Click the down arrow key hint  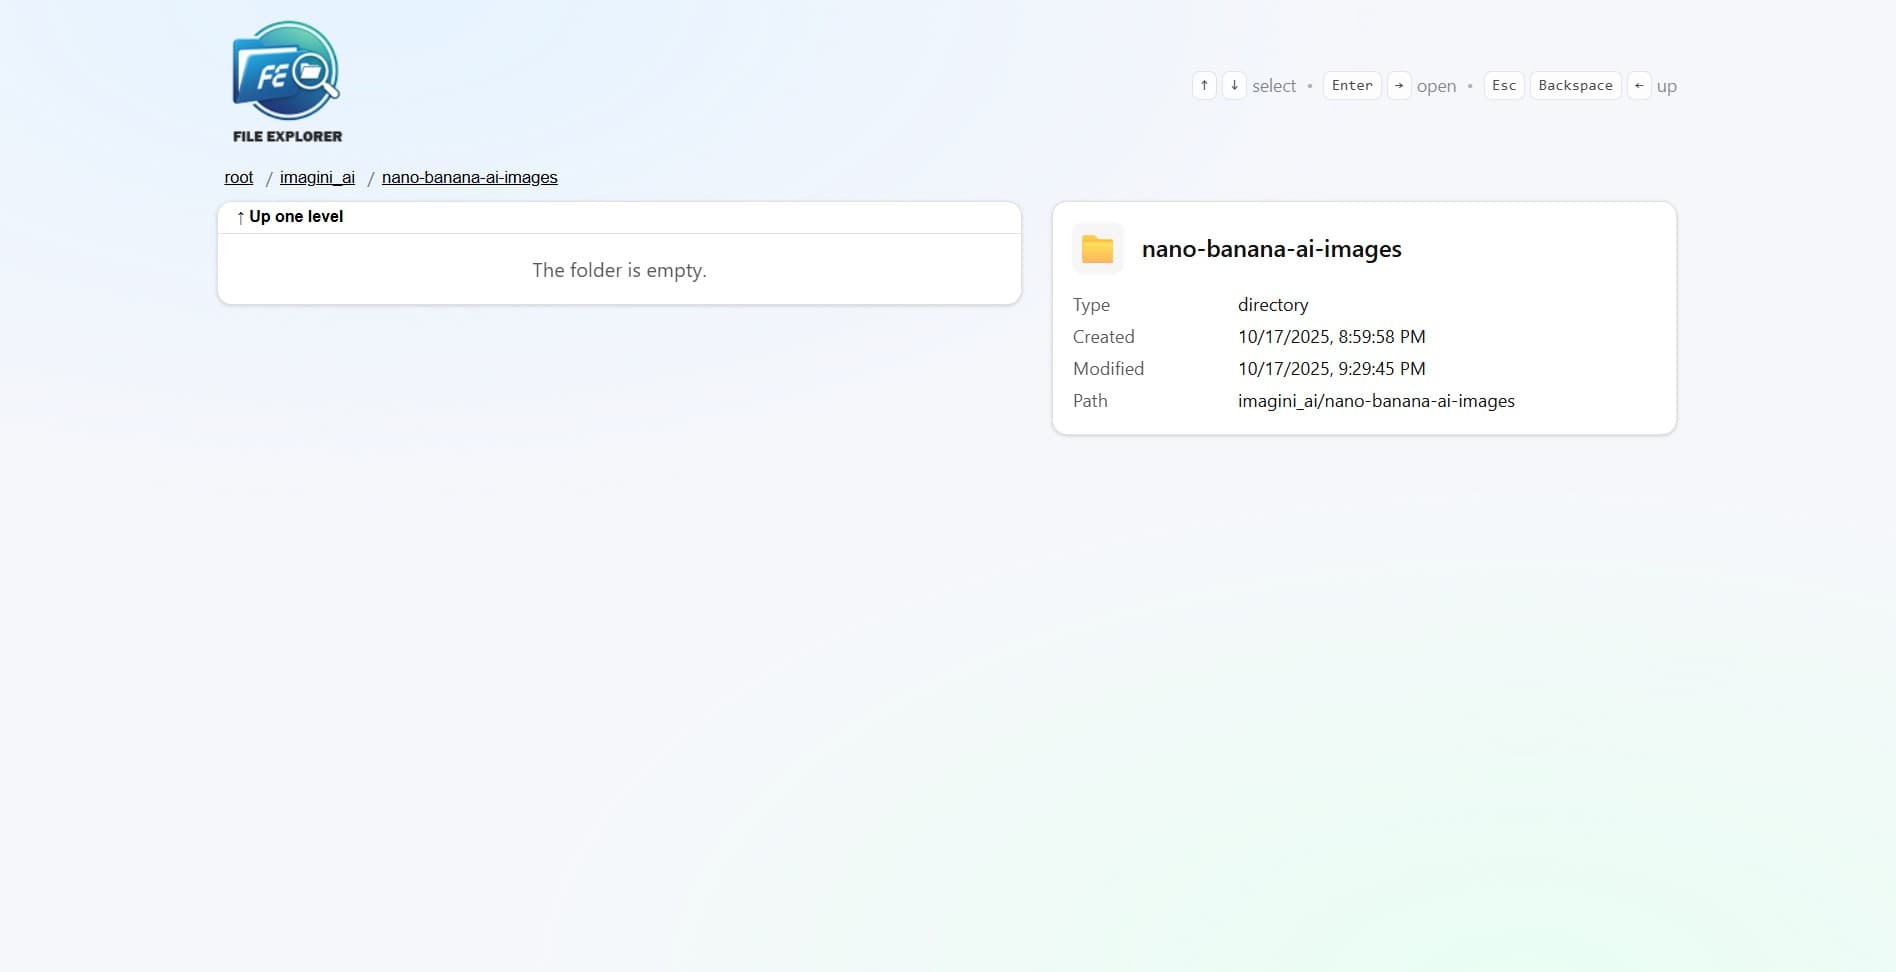[x=1234, y=85]
